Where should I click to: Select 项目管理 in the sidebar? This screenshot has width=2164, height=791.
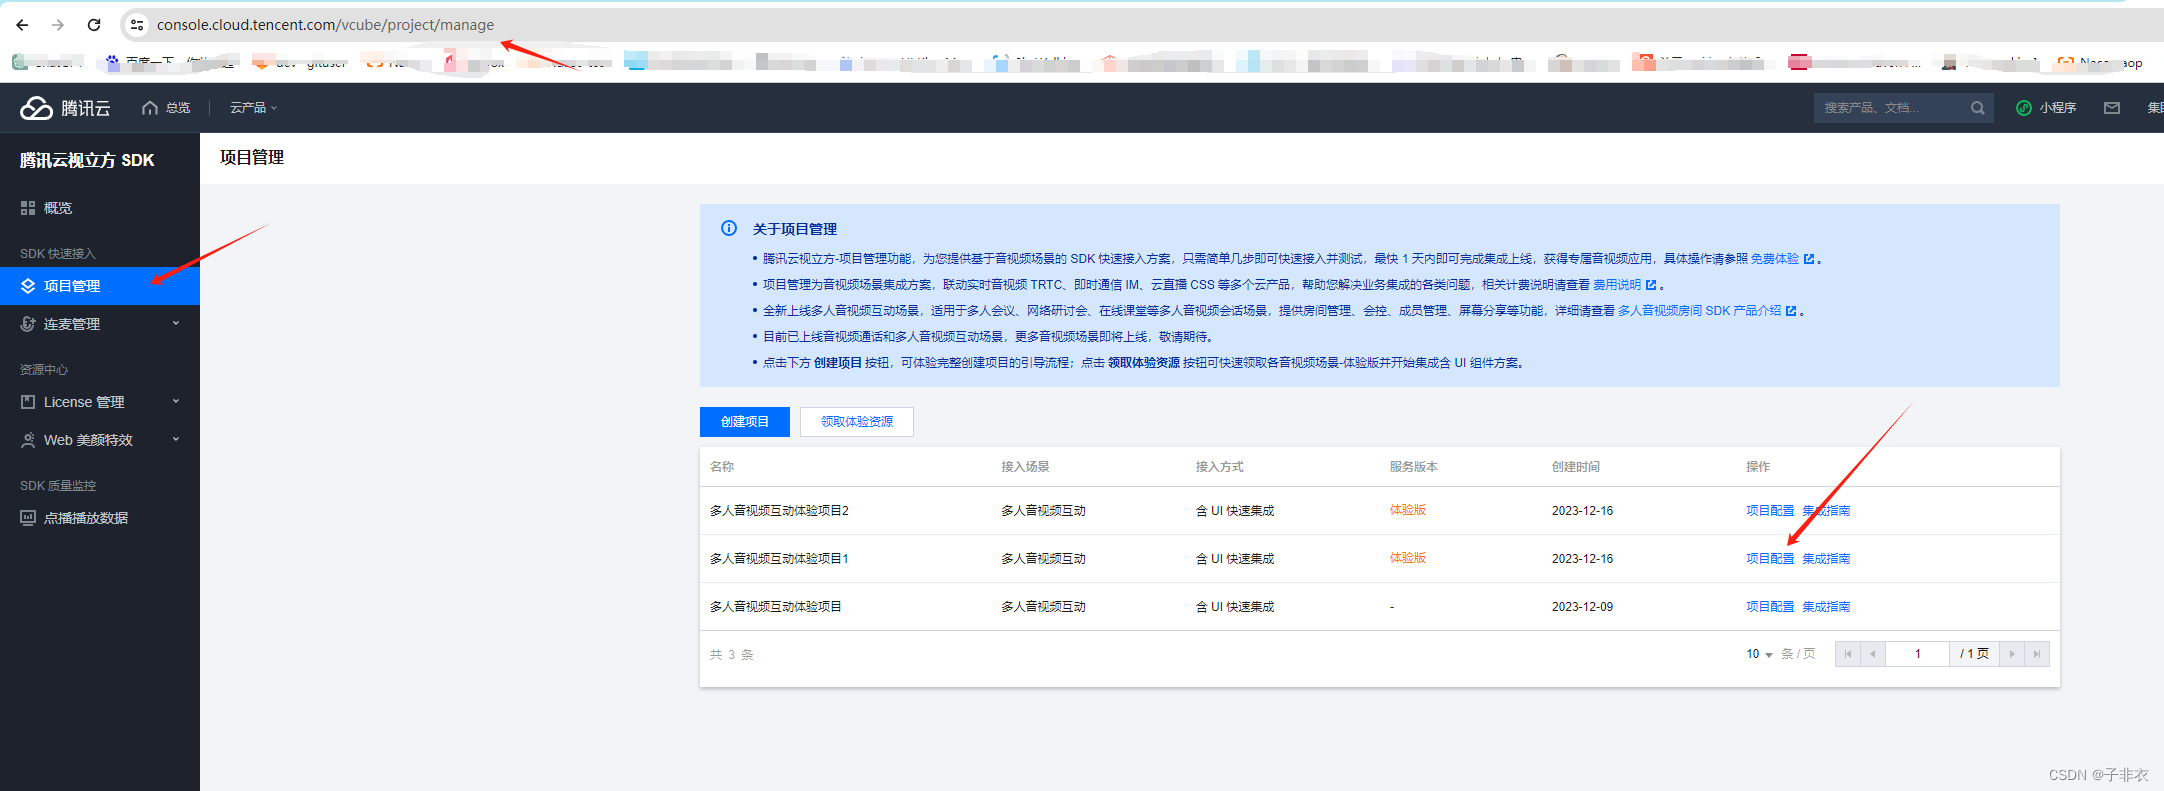(100, 286)
